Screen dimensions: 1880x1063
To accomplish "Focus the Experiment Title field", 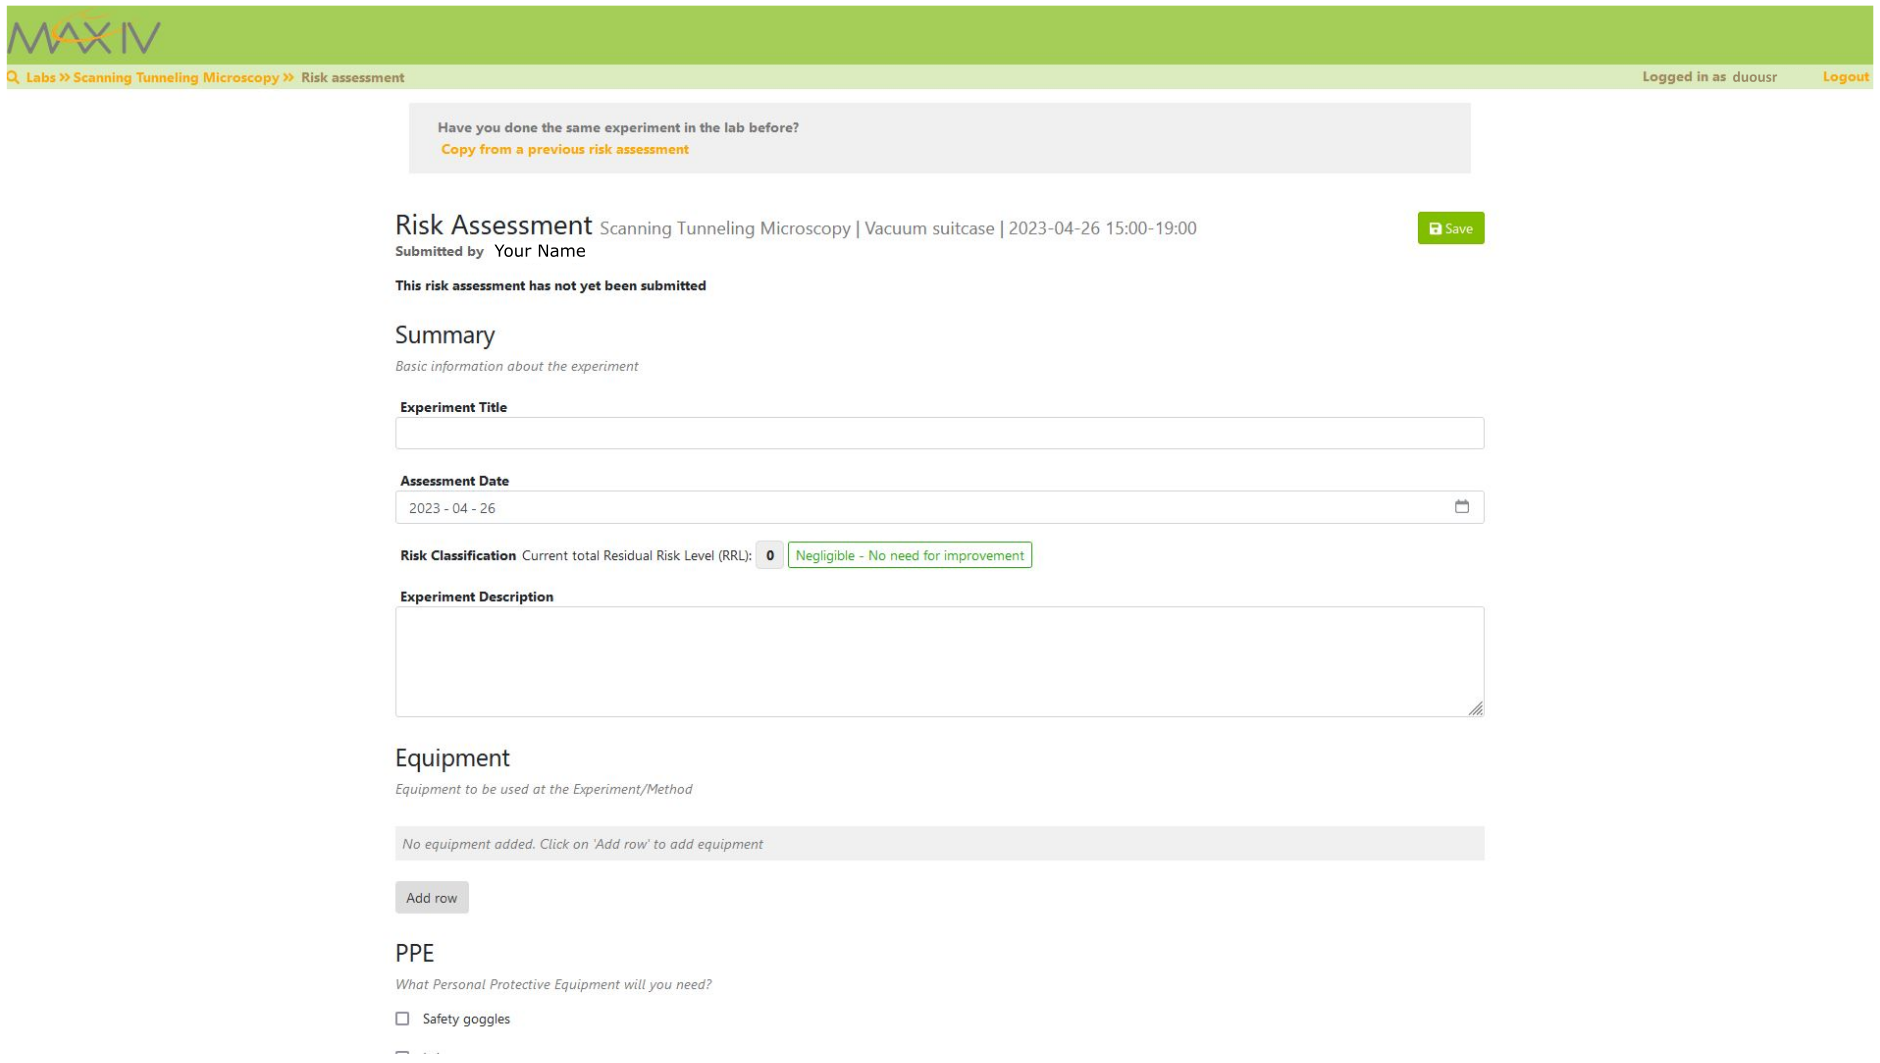I will [x=938, y=433].
